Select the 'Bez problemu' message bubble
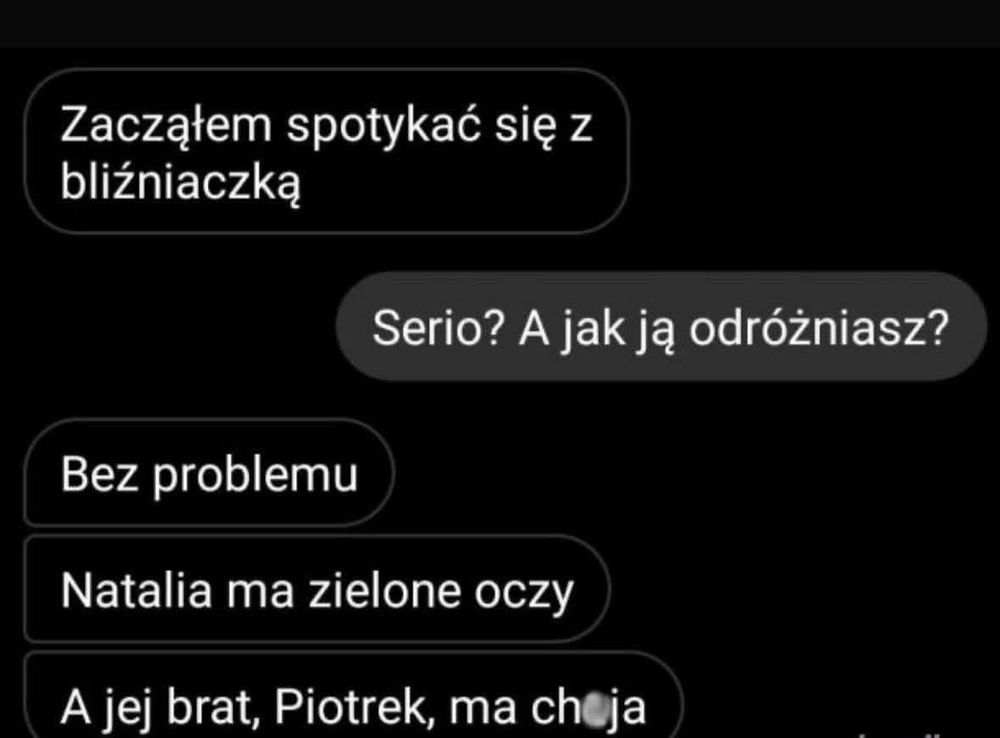Screen dimensions: 1000x738 [x=209, y=473]
